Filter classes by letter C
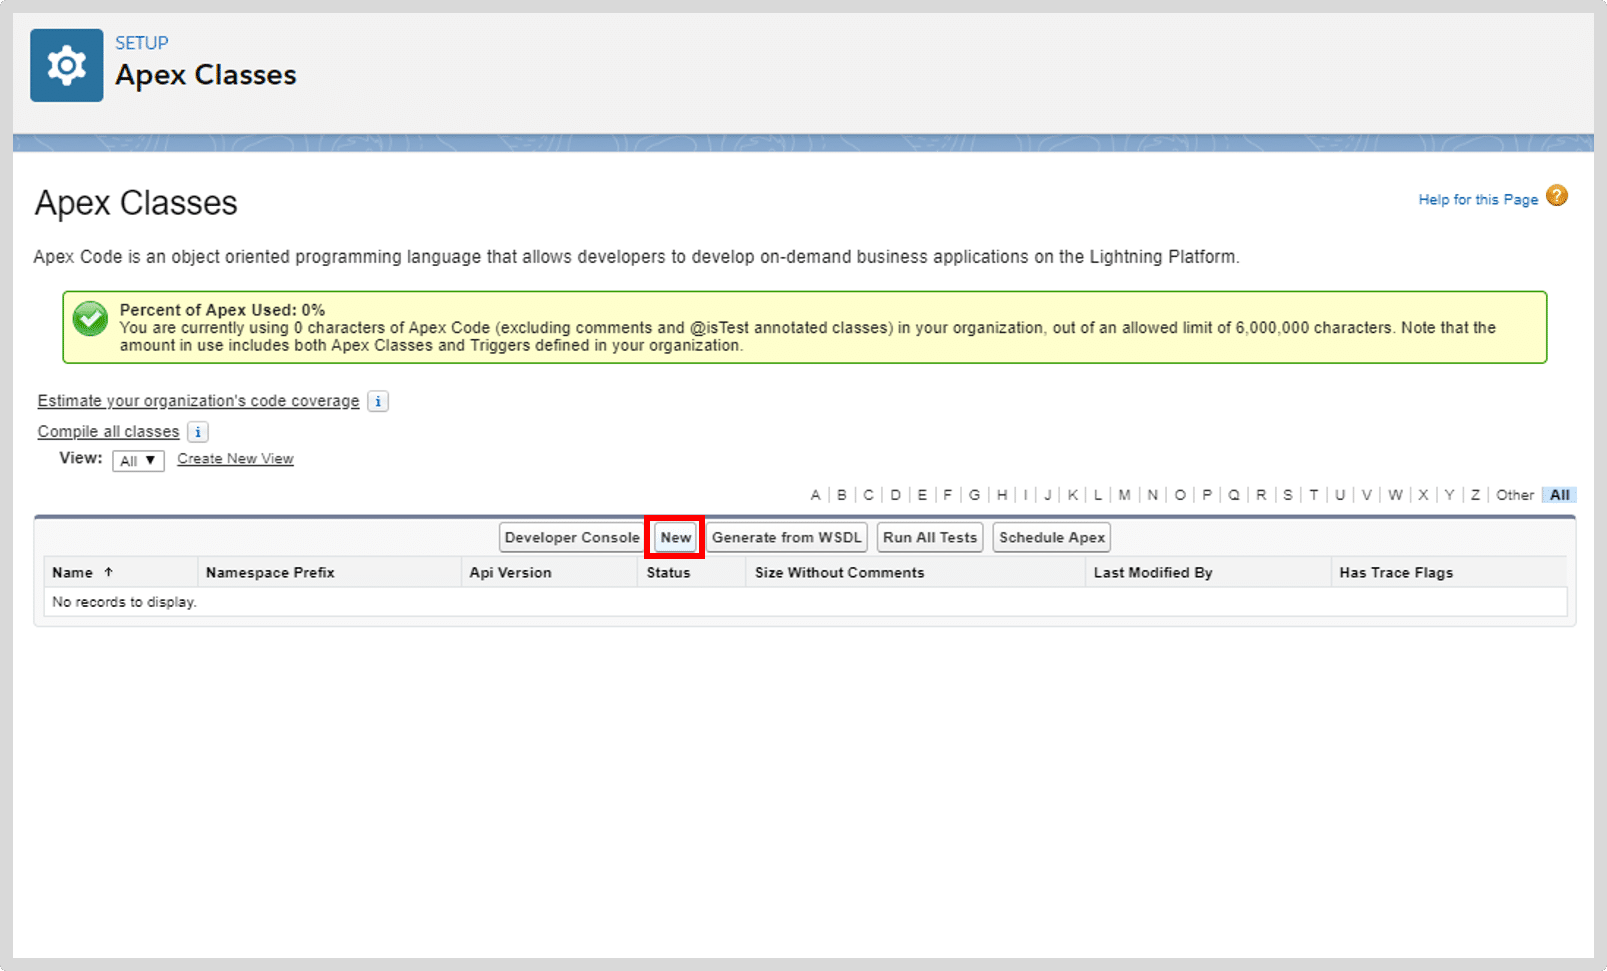The image size is (1607, 971). [x=868, y=495]
